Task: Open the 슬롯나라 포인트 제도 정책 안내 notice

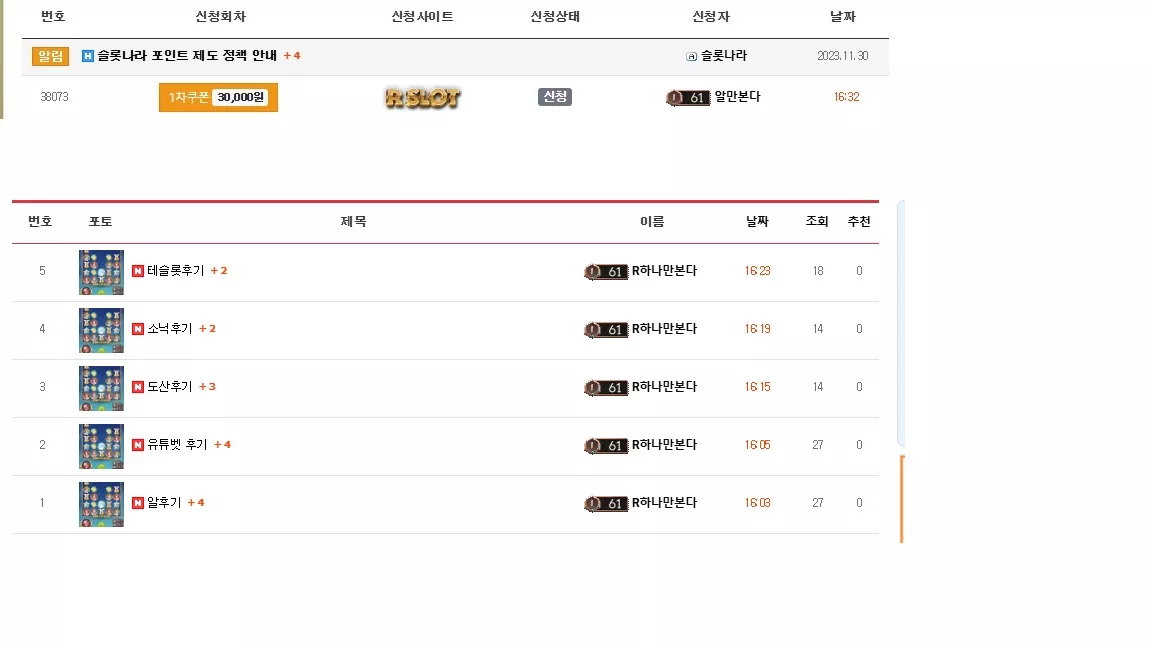Action: (187, 56)
